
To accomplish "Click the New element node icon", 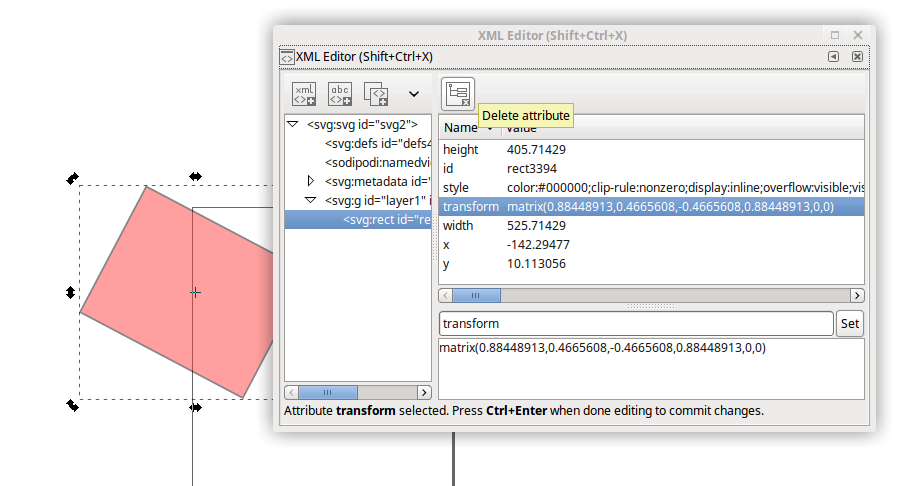I will click(304, 94).
